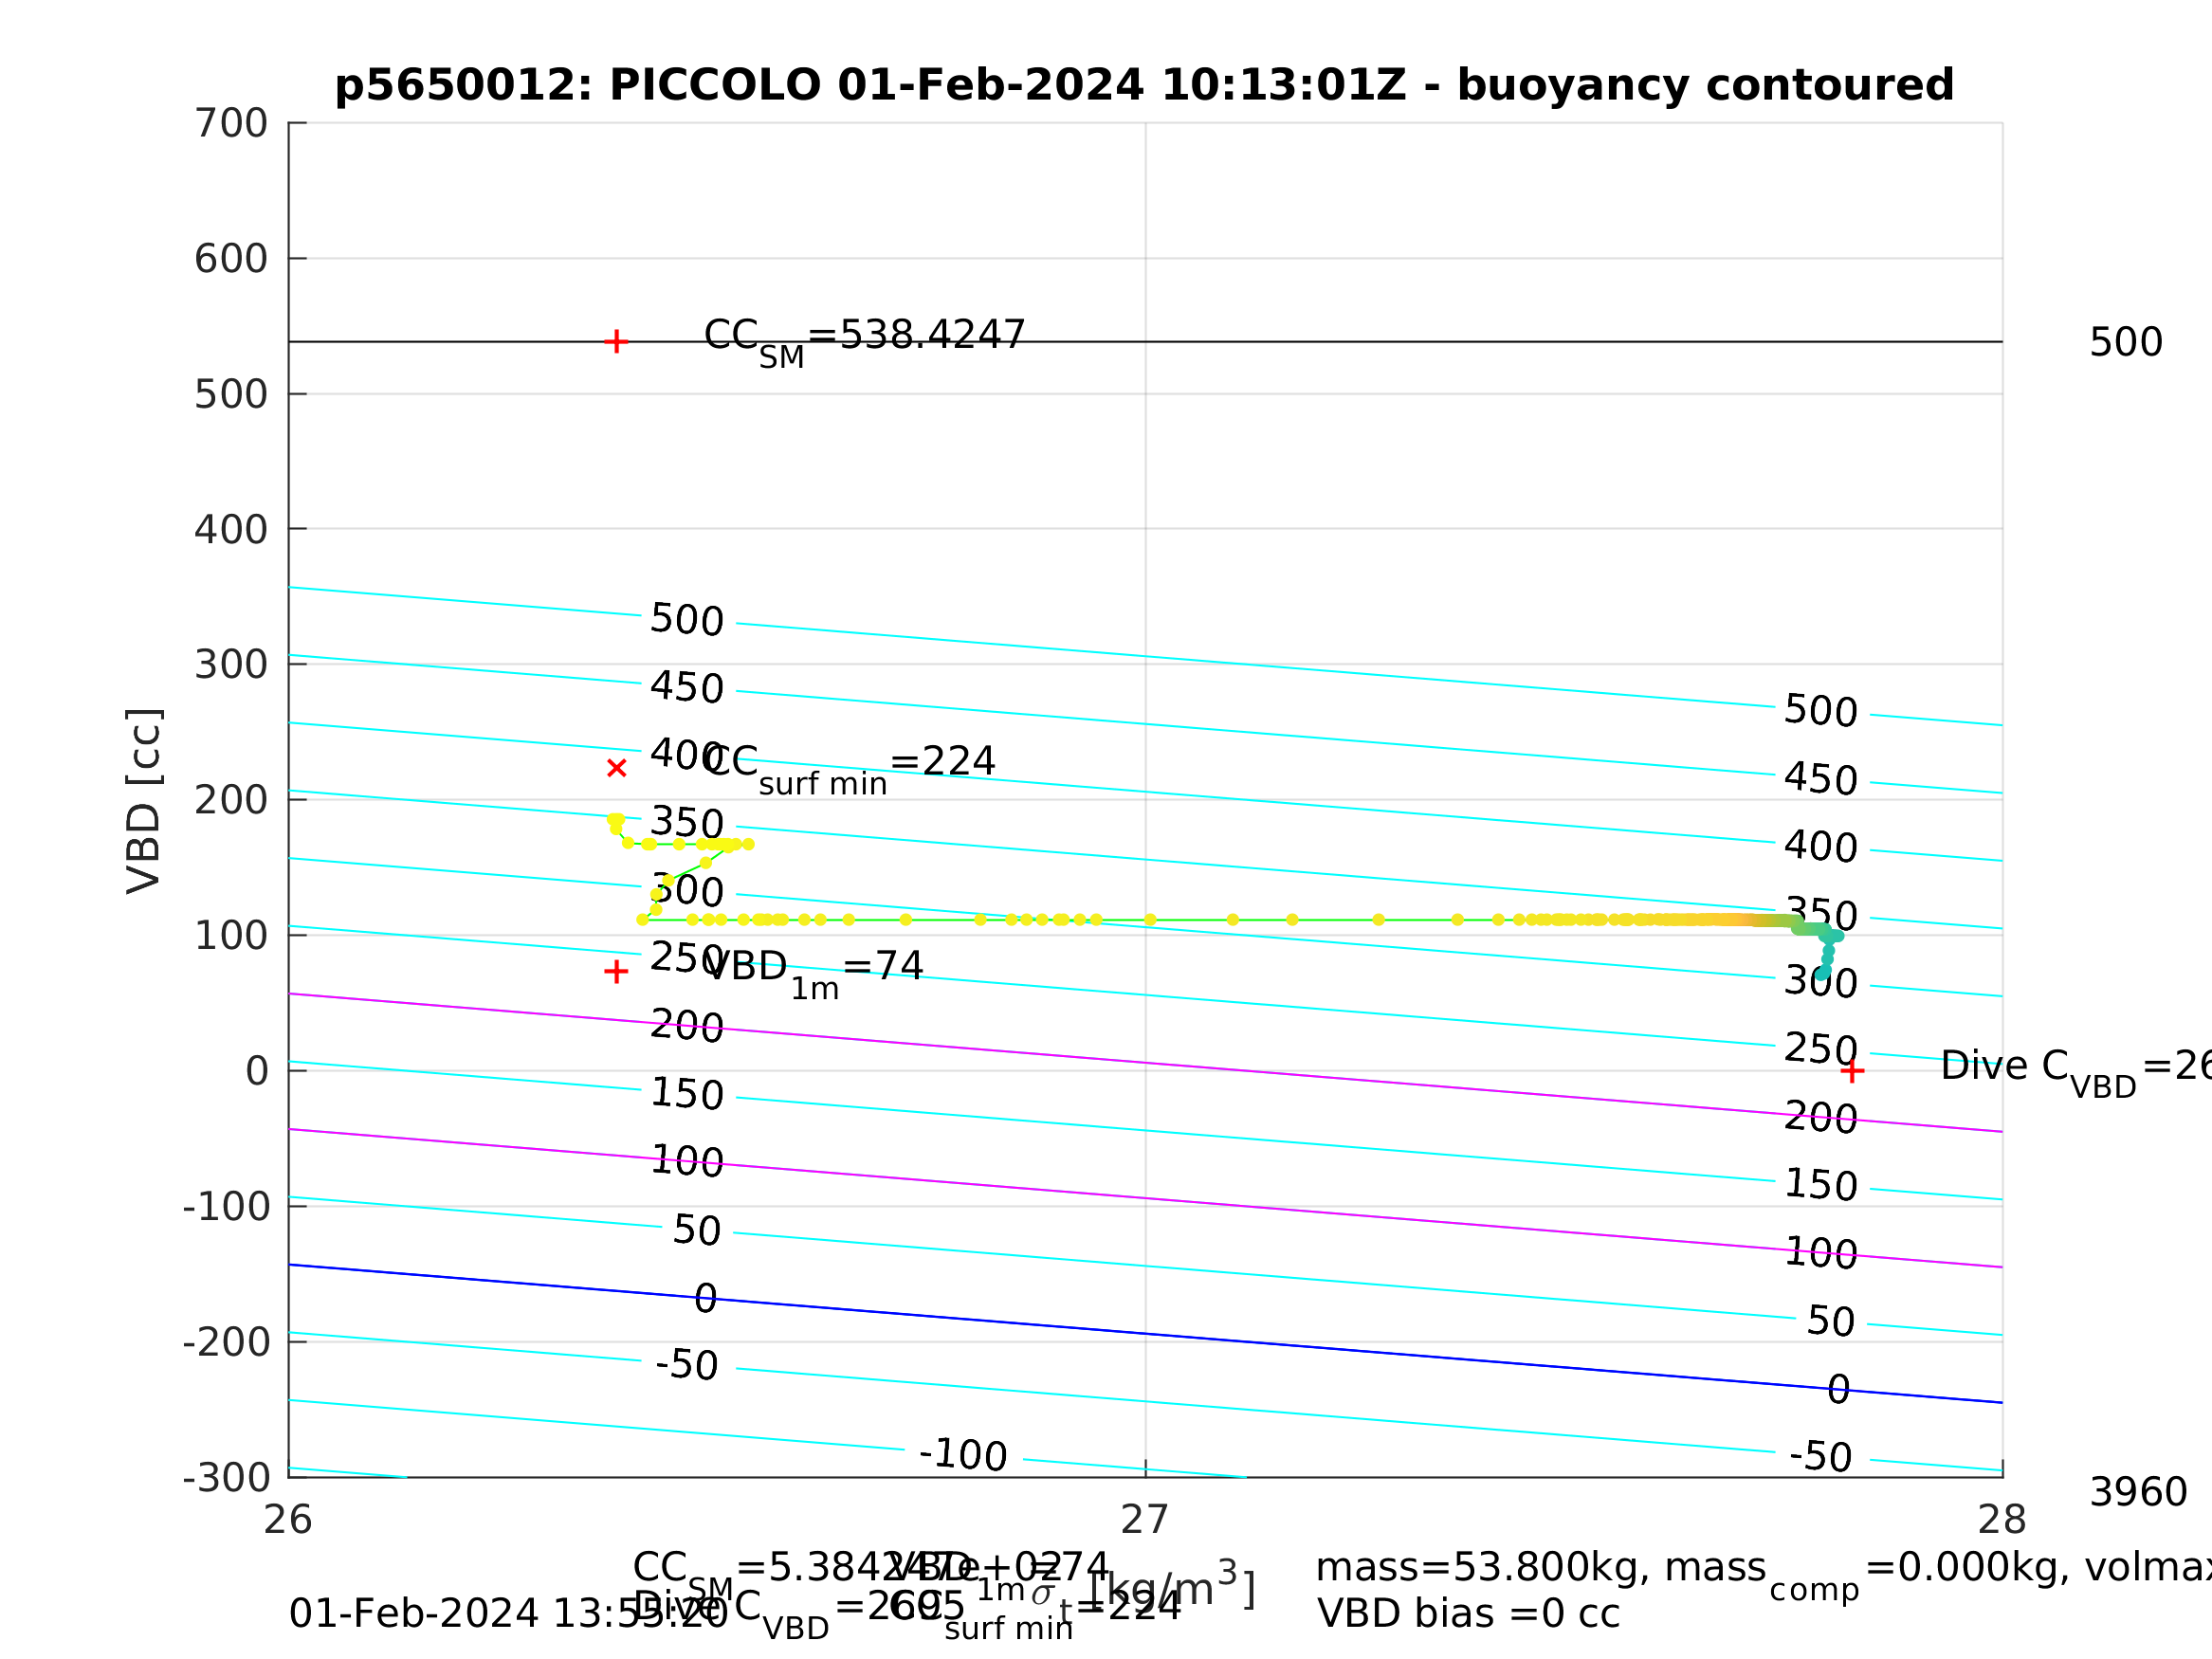Click the red plus marker beside Dive C VBD

[x=1852, y=1072]
